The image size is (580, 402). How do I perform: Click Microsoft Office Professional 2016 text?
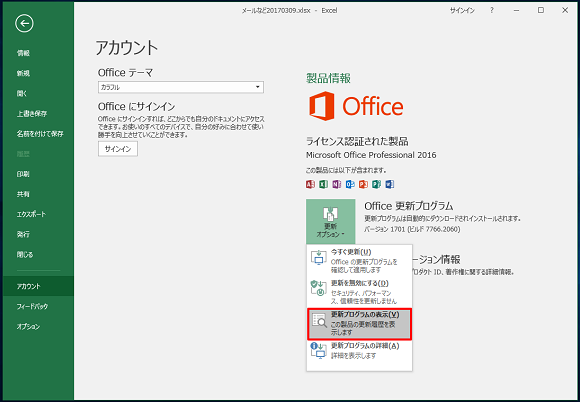point(371,155)
